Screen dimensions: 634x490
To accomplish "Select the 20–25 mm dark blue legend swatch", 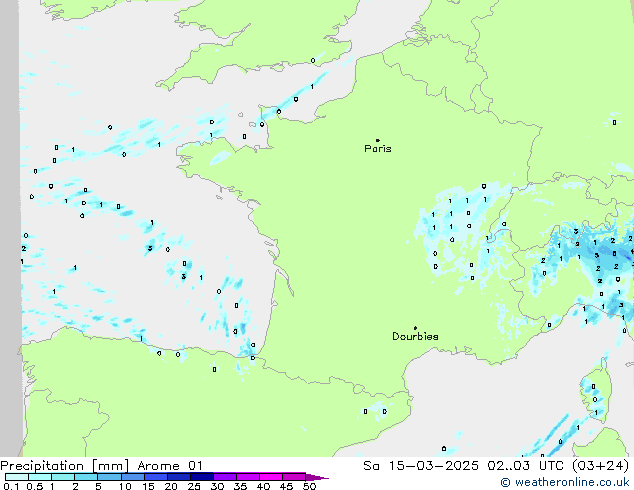I will [178, 477].
